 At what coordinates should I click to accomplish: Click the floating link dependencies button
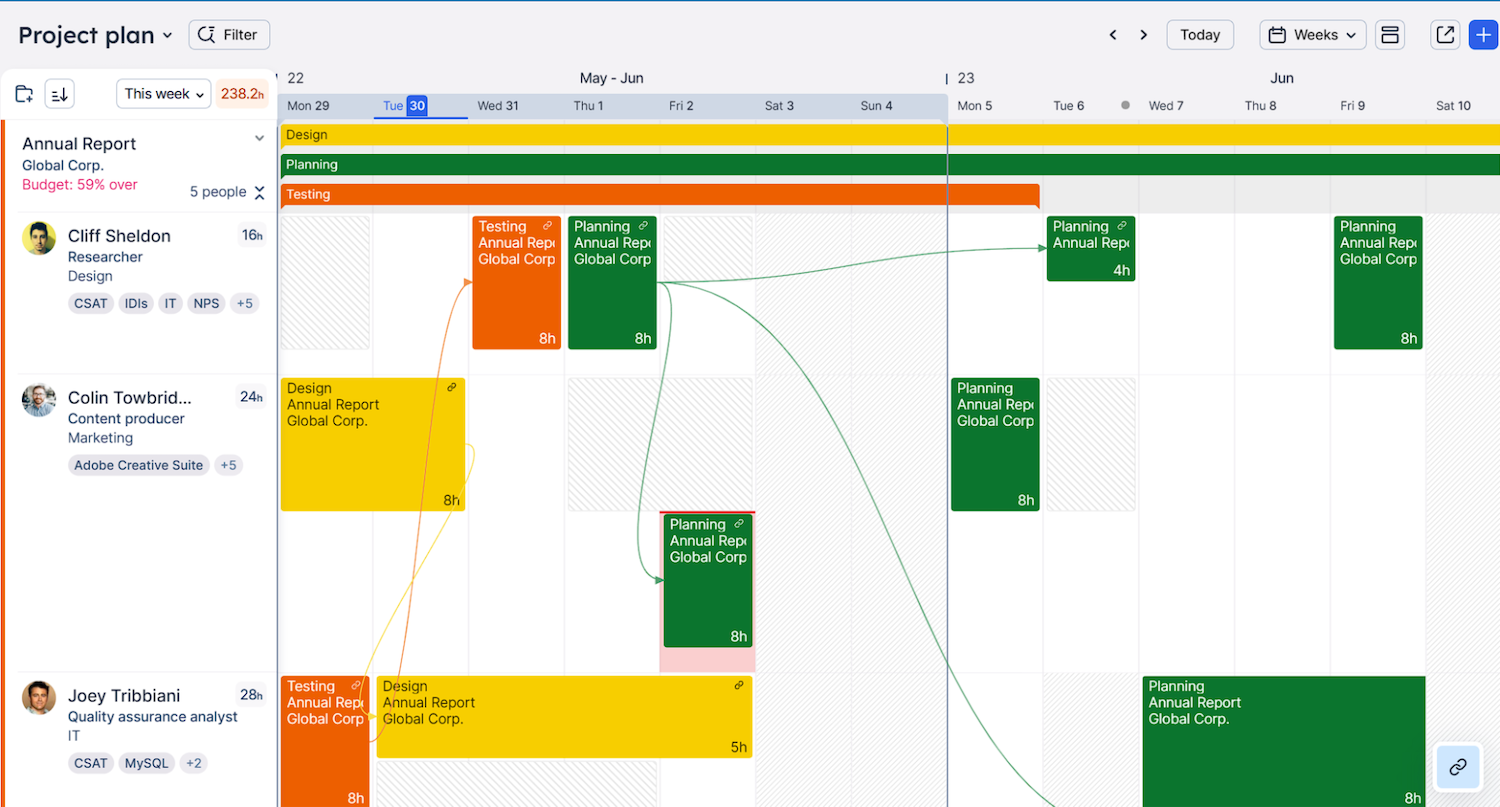click(1457, 767)
